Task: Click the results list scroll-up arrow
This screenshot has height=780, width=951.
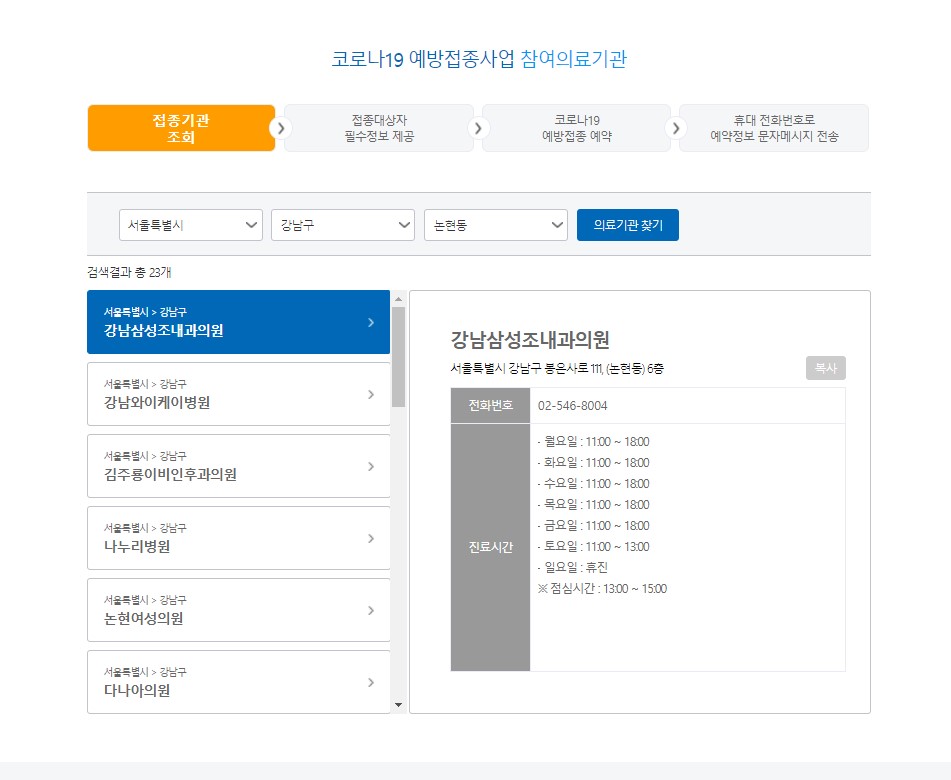Action: (x=398, y=298)
